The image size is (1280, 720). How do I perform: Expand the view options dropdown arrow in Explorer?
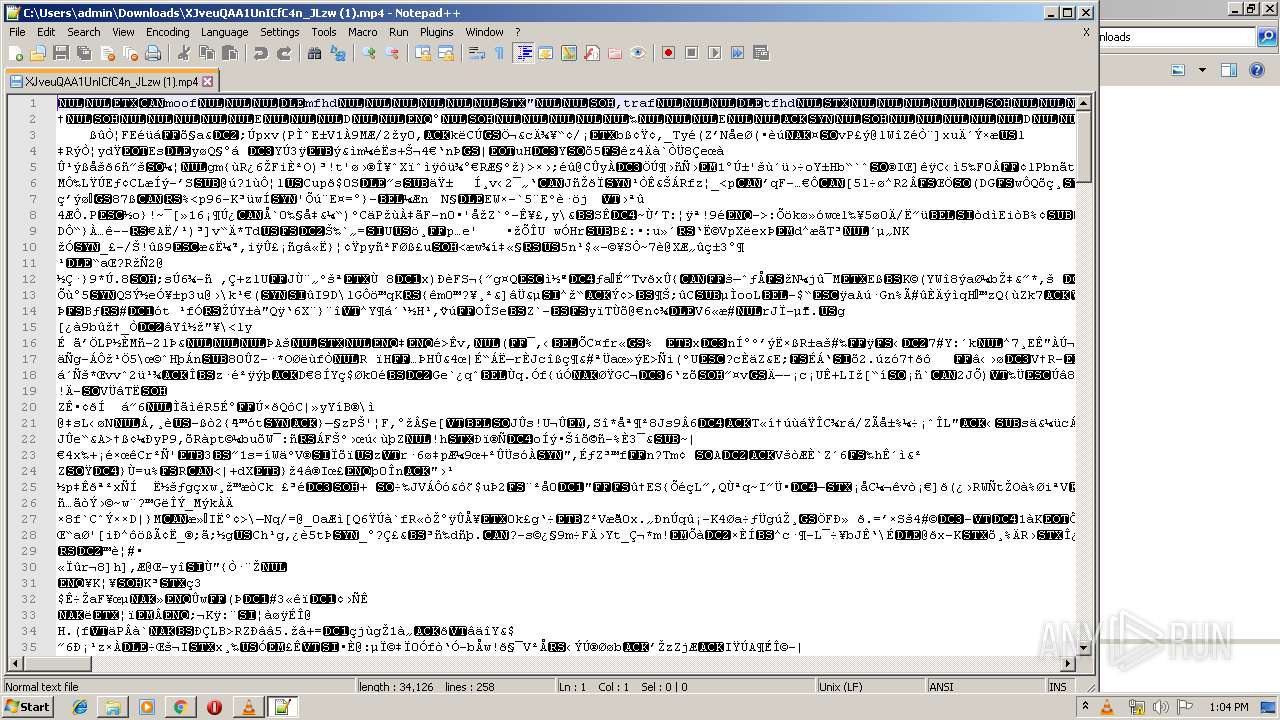click(x=1200, y=70)
